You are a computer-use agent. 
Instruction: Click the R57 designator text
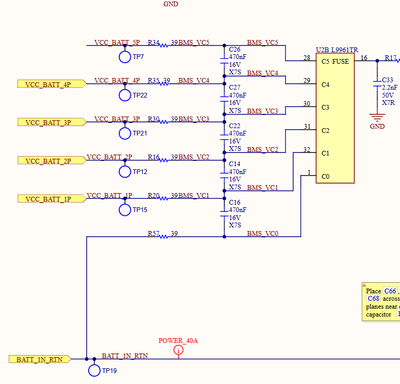pos(153,234)
